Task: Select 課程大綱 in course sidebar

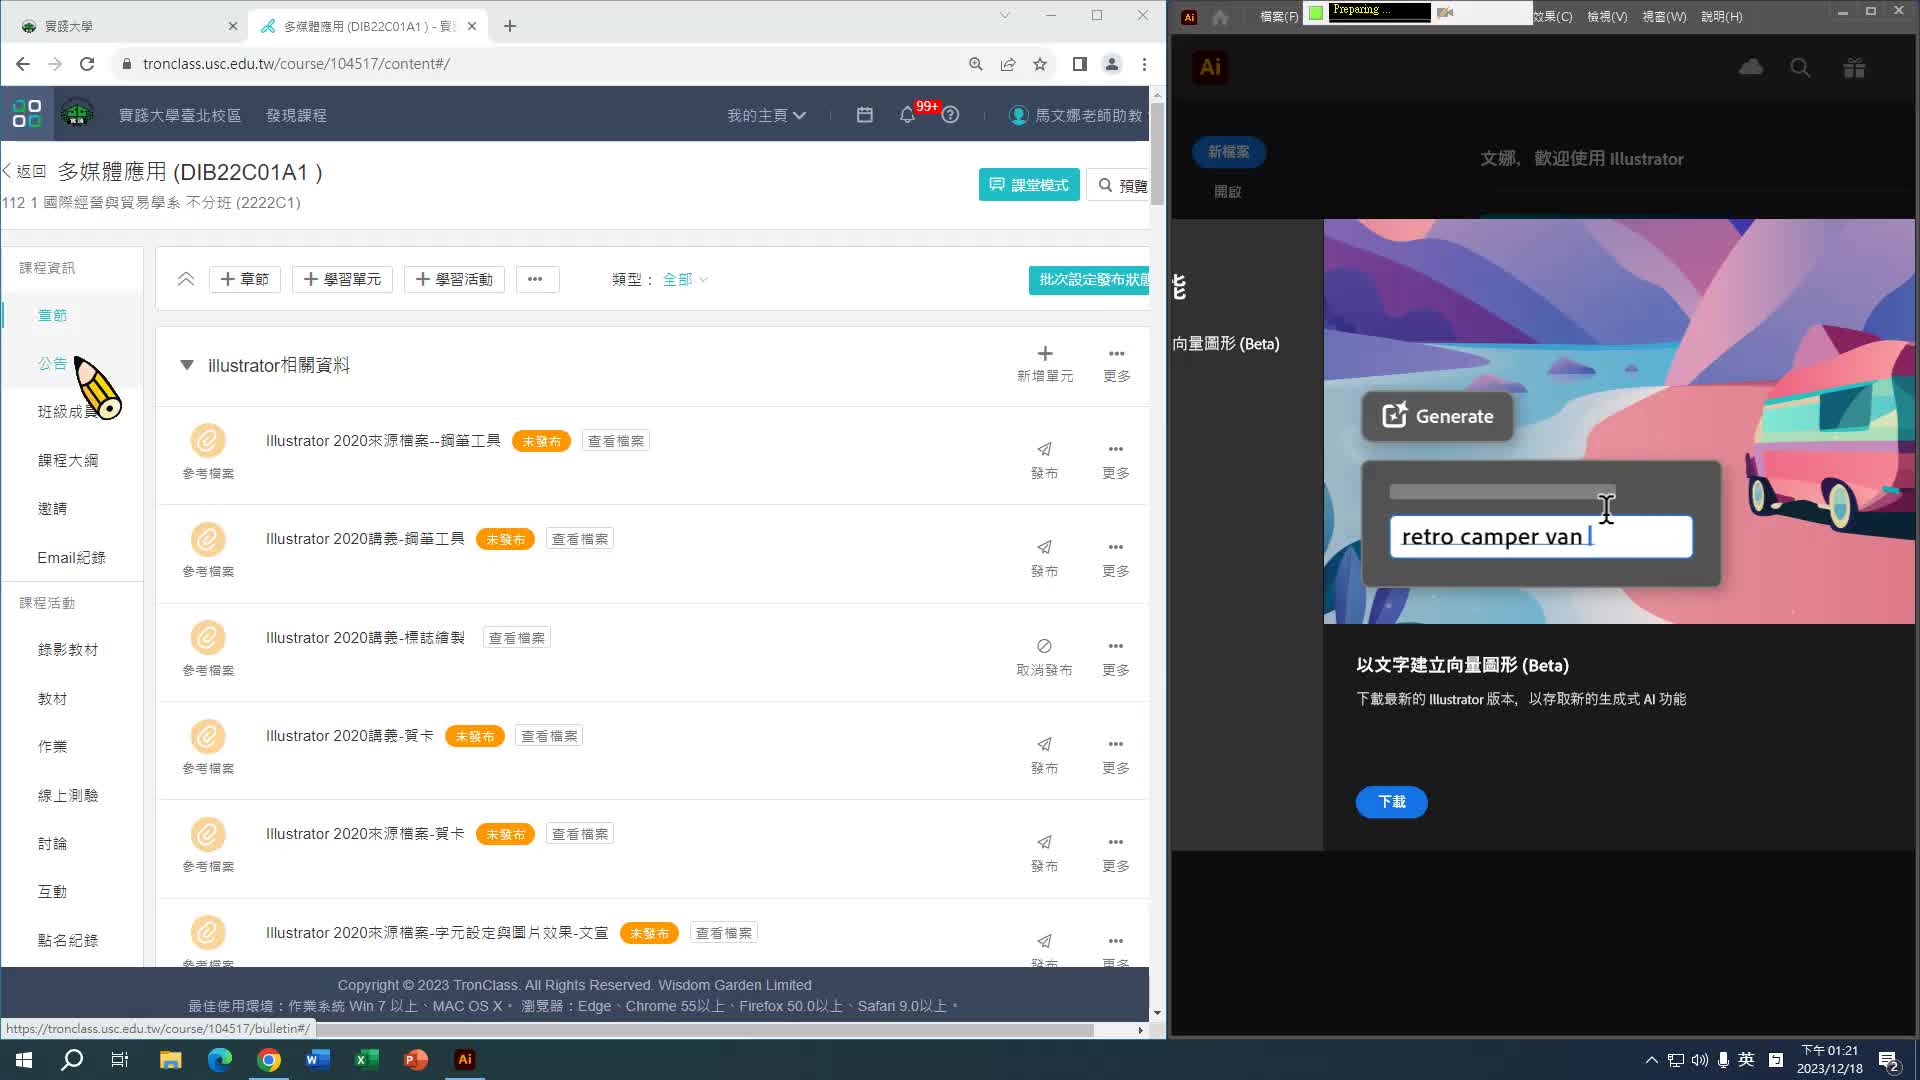Action: point(68,460)
